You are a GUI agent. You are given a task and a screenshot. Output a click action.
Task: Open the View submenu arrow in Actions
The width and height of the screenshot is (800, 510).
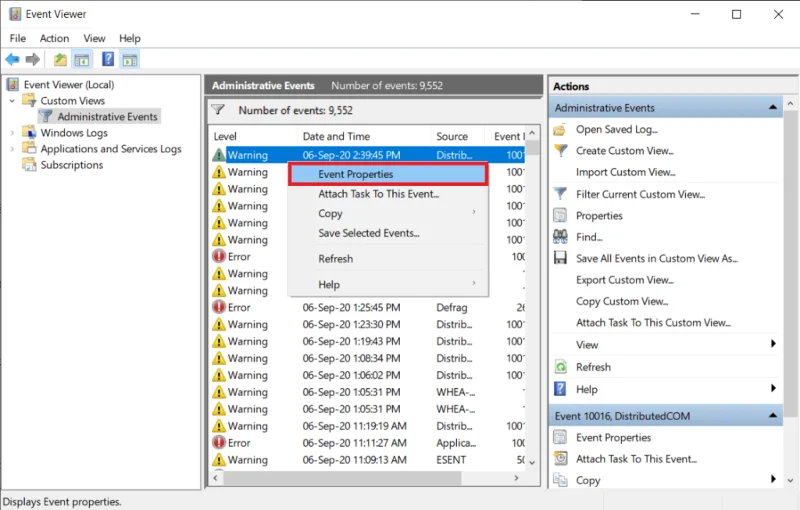pos(773,344)
